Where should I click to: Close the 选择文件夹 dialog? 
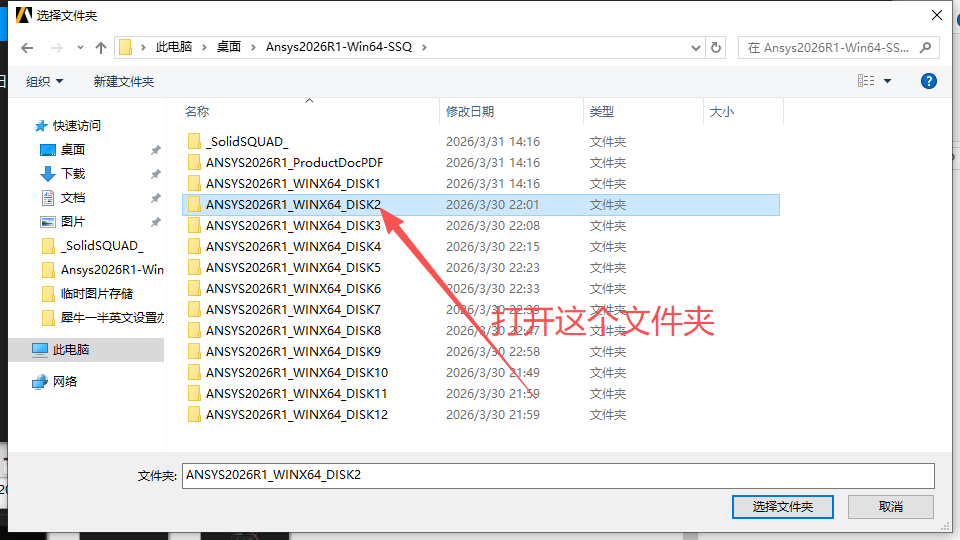(937, 15)
